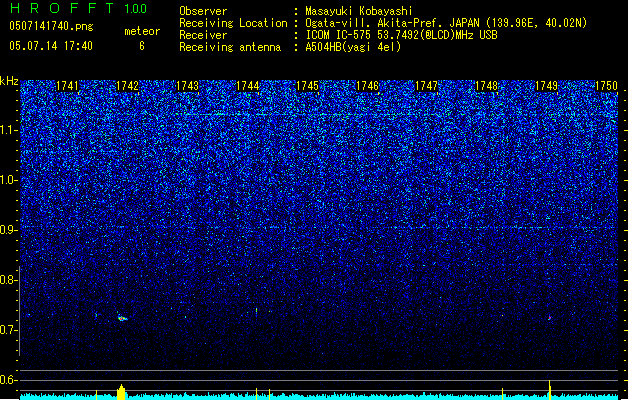This screenshot has height=400, width=629.
Task: Click the 0.9 kHz axis label
Action: pos(9,230)
